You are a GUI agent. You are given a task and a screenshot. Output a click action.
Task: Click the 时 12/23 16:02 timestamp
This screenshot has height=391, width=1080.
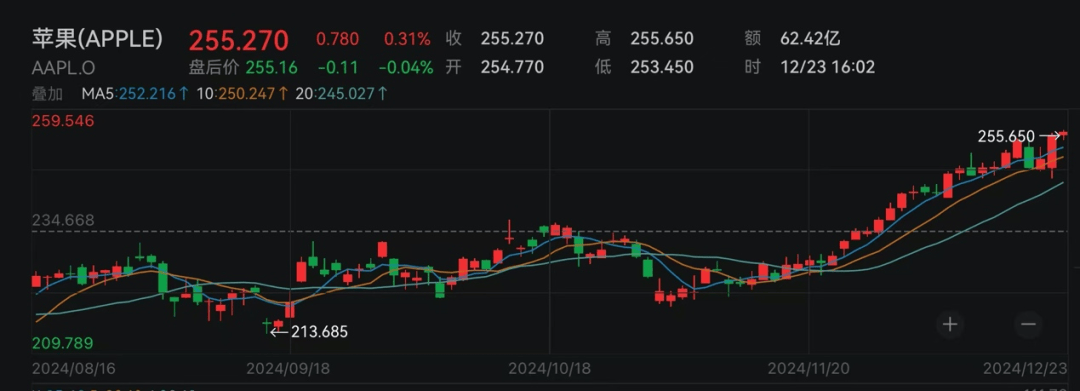point(809,67)
